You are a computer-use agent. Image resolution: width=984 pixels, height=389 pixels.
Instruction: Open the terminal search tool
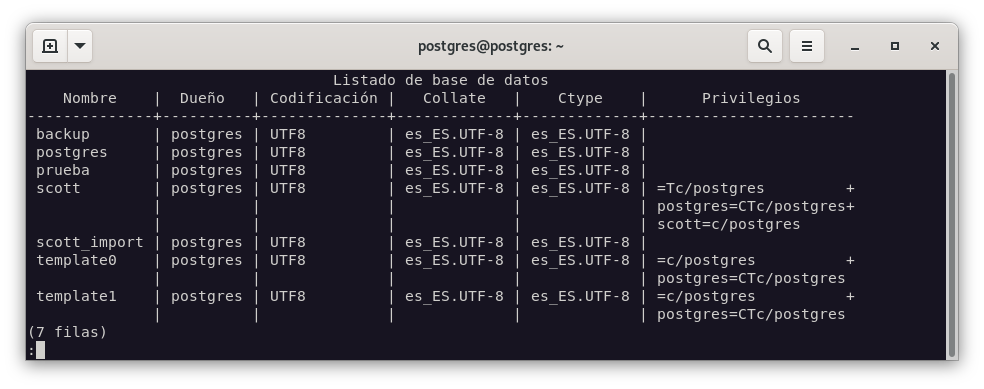click(x=764, y=46)
